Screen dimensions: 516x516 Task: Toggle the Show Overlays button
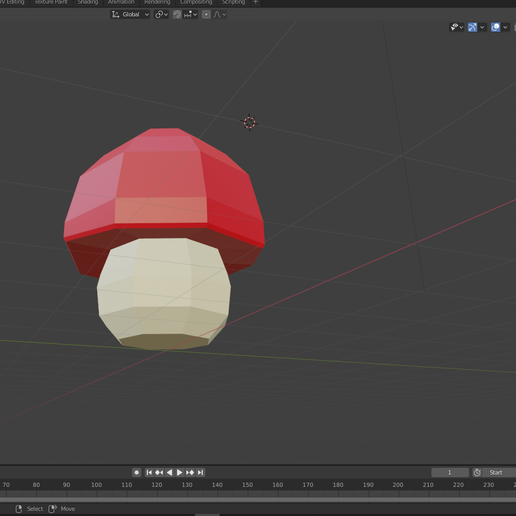point(495,27)
